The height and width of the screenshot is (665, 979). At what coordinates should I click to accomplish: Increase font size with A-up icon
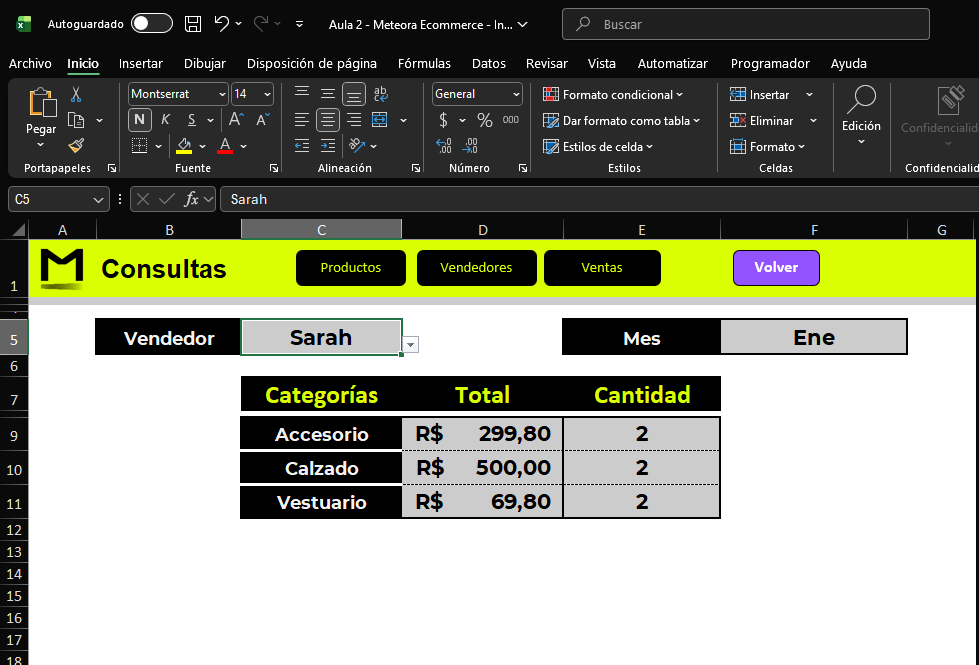(236, 119)
